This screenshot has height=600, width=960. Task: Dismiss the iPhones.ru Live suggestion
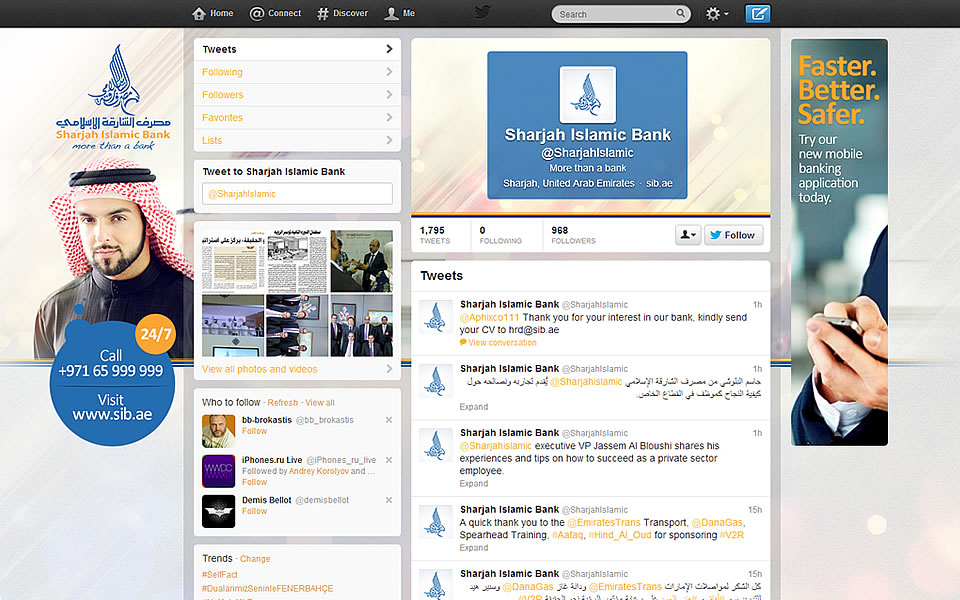point(389,460)
